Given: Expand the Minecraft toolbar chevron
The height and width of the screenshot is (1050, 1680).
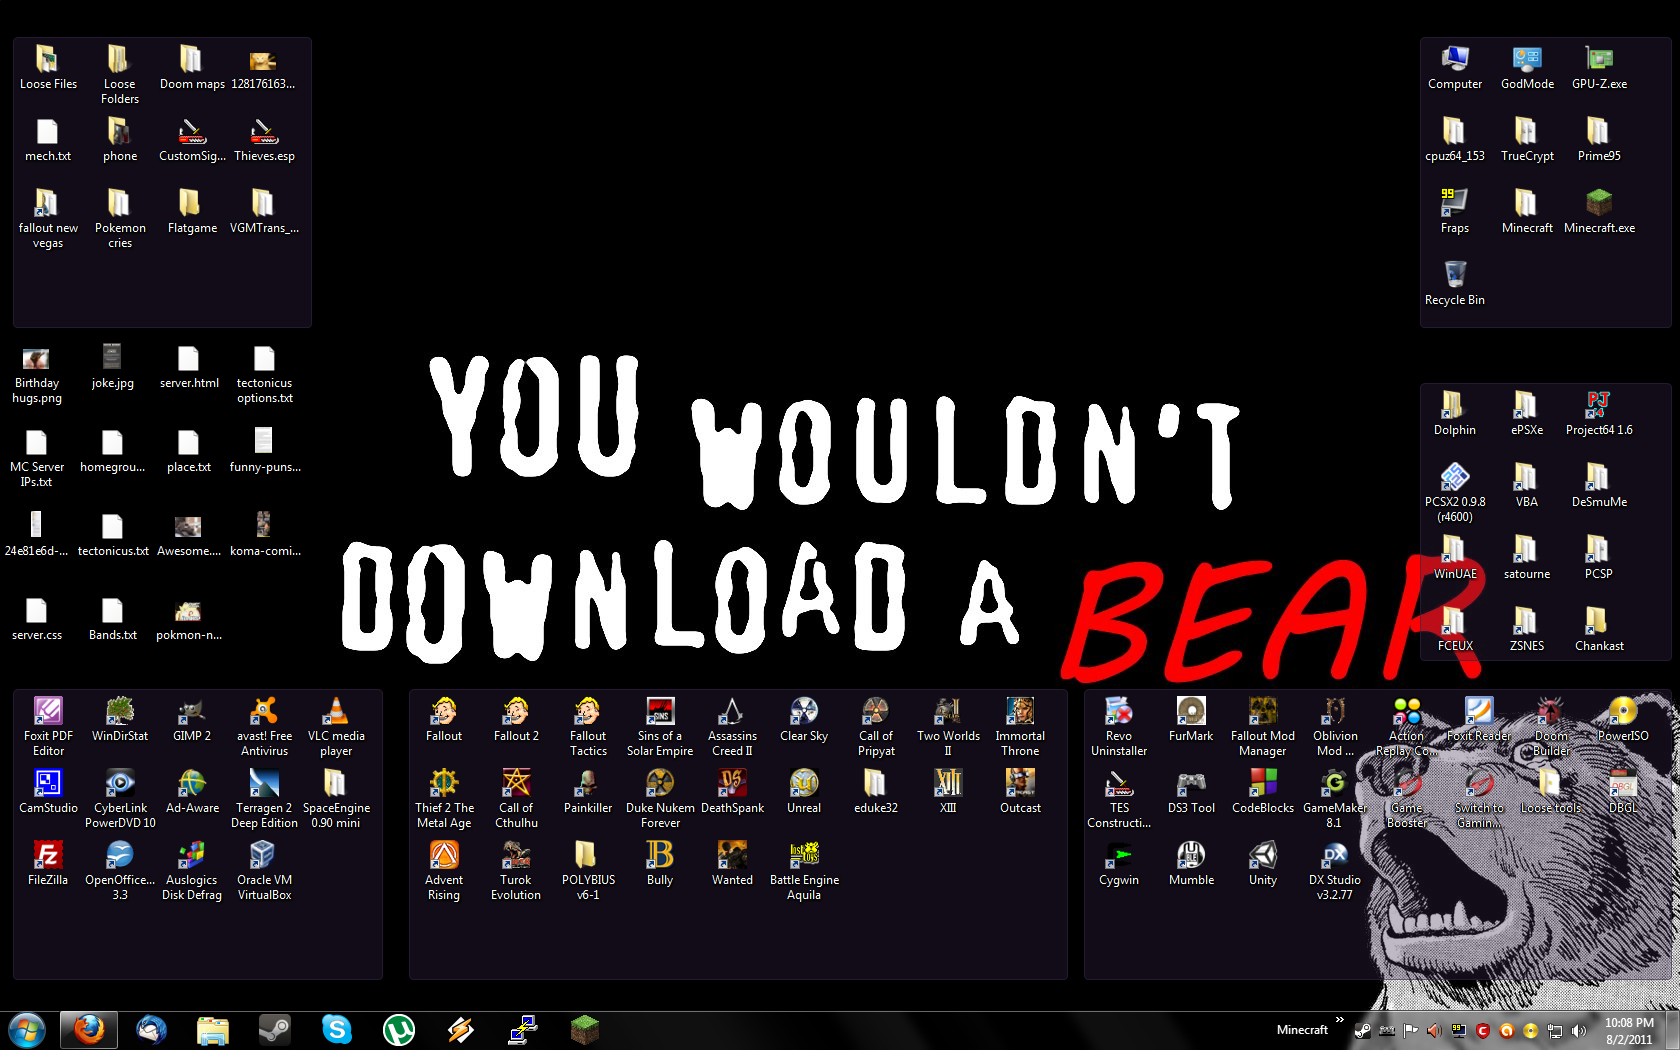Looking at the screenshot, I should [1340, 1020].
